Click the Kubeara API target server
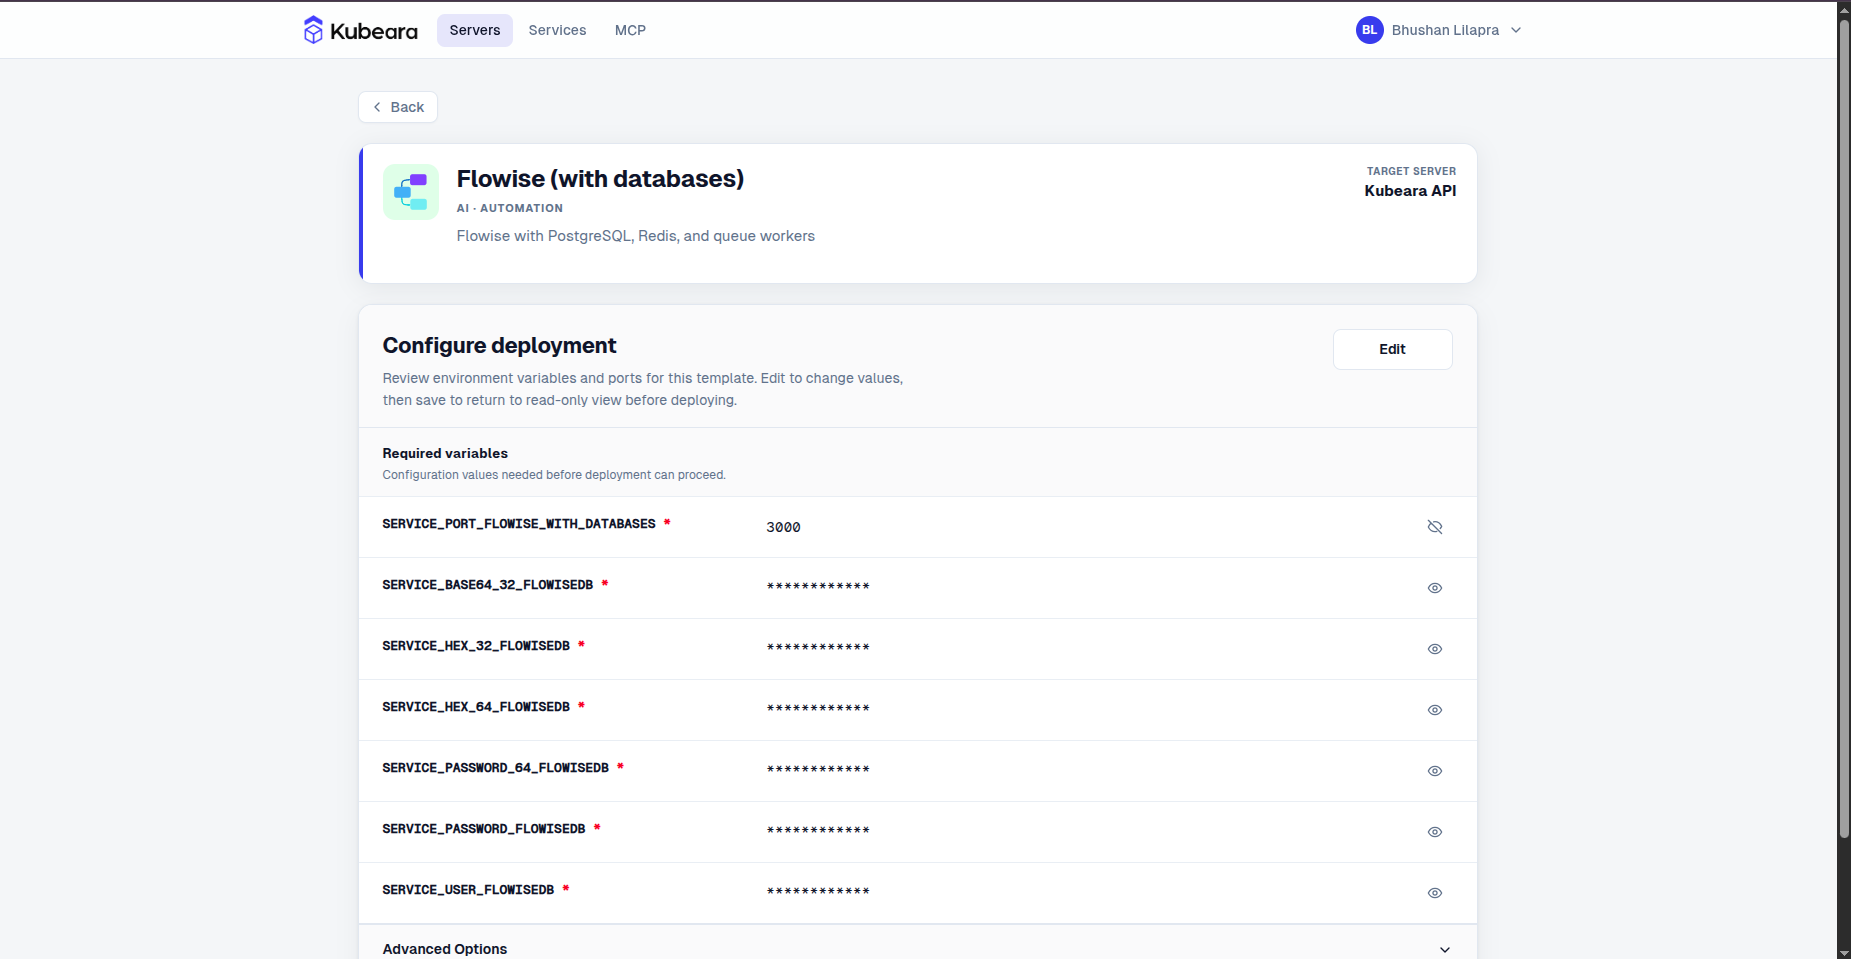The image size is (1851, 959). [x=1410, y=191]
